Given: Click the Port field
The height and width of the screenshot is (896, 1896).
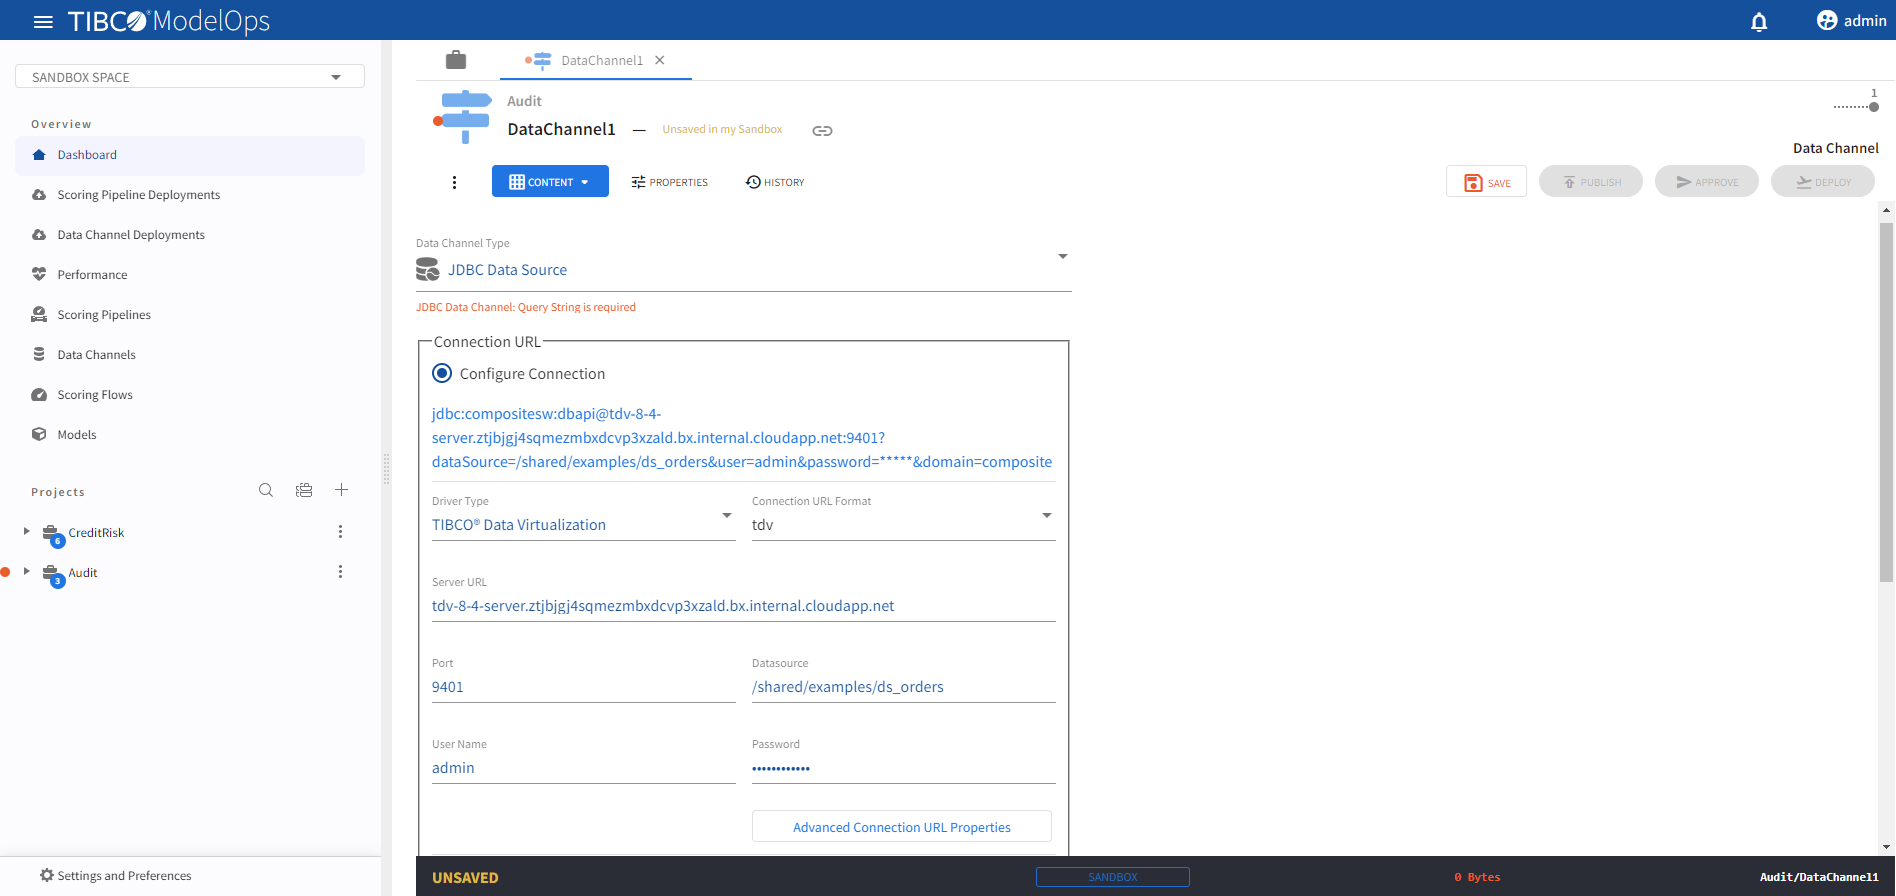Looking at the screenshot, I should click(x=583, y=687).
